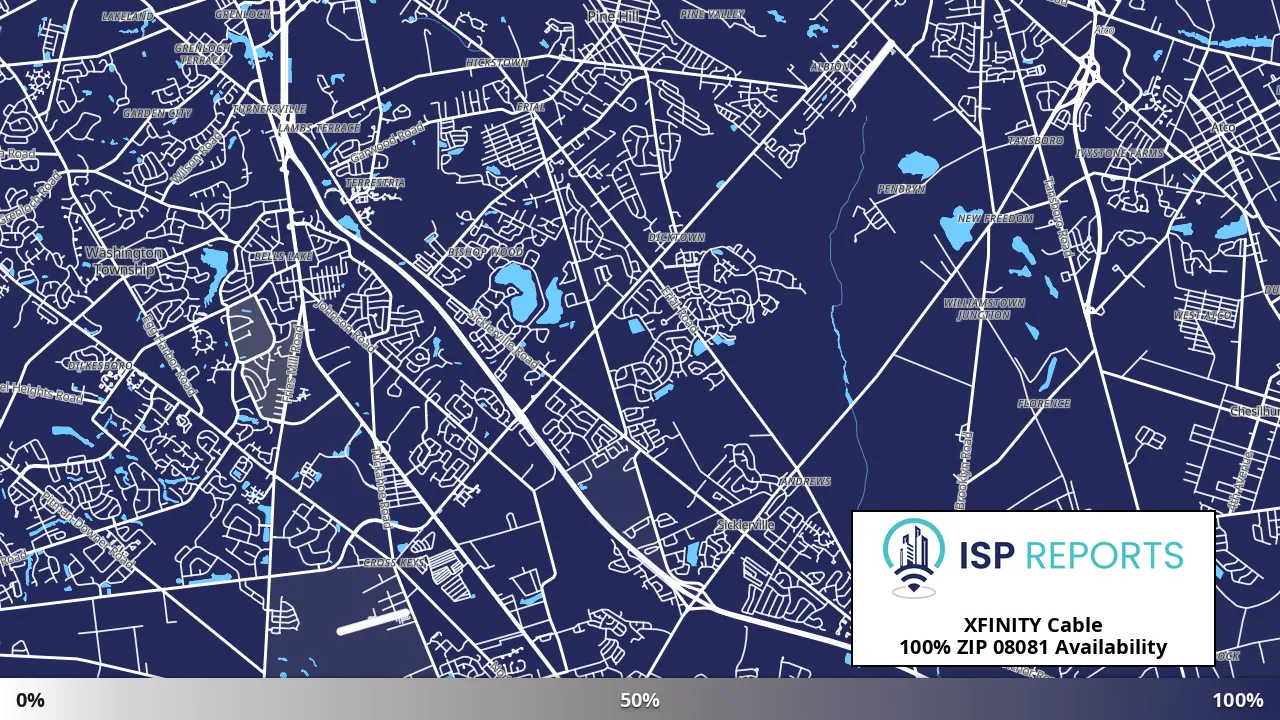
Task: Click the "NEW FREEDOM" place label
Action: click(995, 218)
